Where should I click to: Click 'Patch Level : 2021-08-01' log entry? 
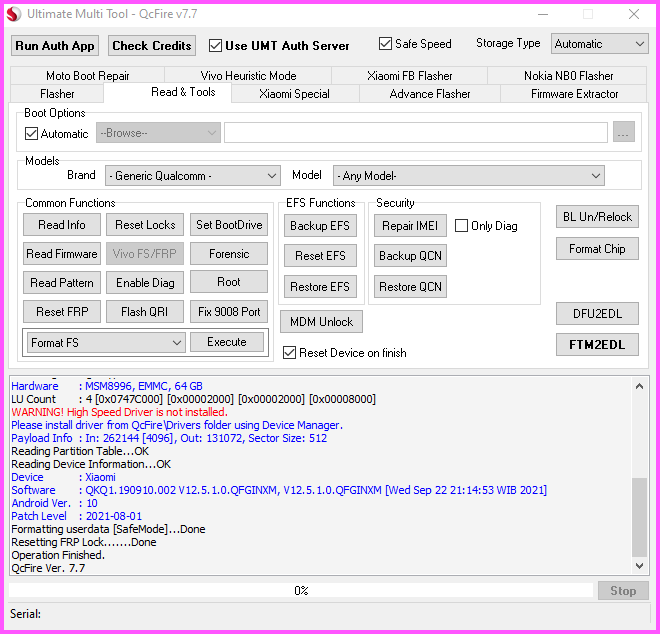(77, 516)
